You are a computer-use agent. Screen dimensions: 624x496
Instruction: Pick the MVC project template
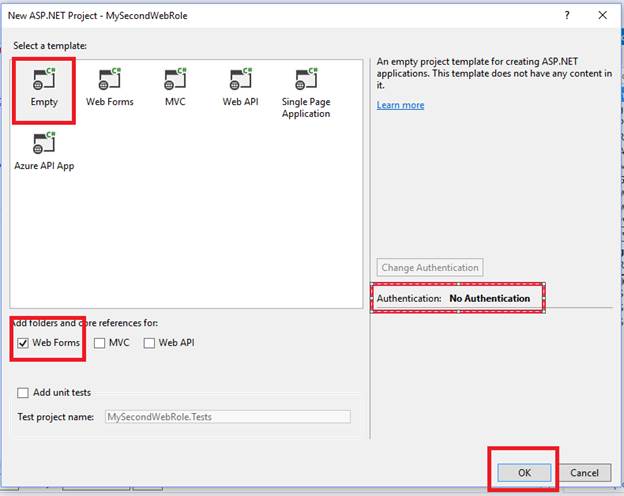(x=175, y=88)
